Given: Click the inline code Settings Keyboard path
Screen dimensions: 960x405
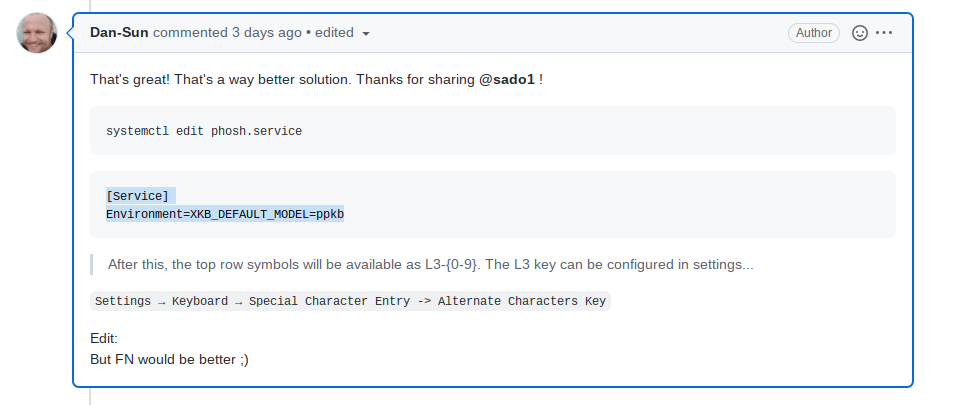Looking at the screenshot, I should [350, 301].
